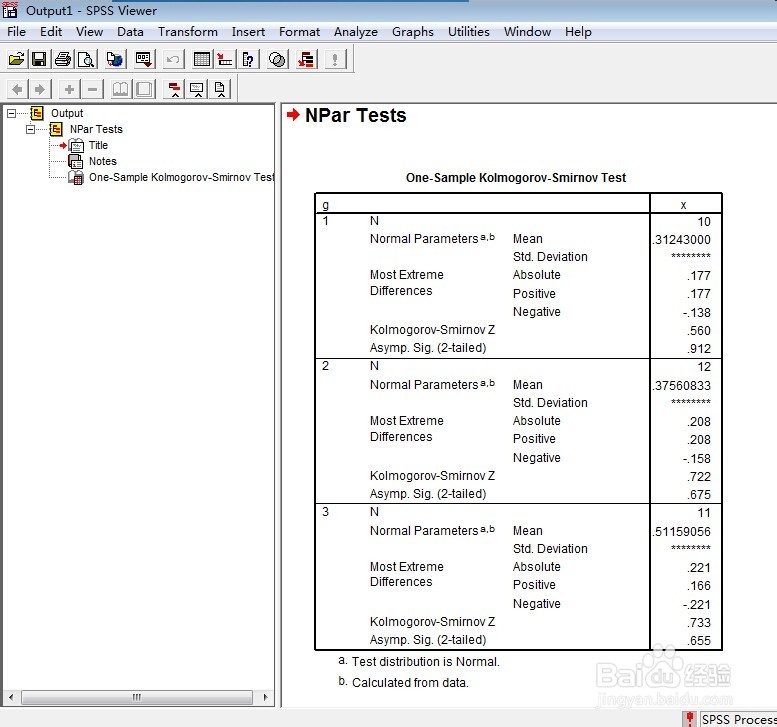The image size is (777, 727).
Task: Click the Hide closed-book toolbar icon
Action: tap(144, 89)
